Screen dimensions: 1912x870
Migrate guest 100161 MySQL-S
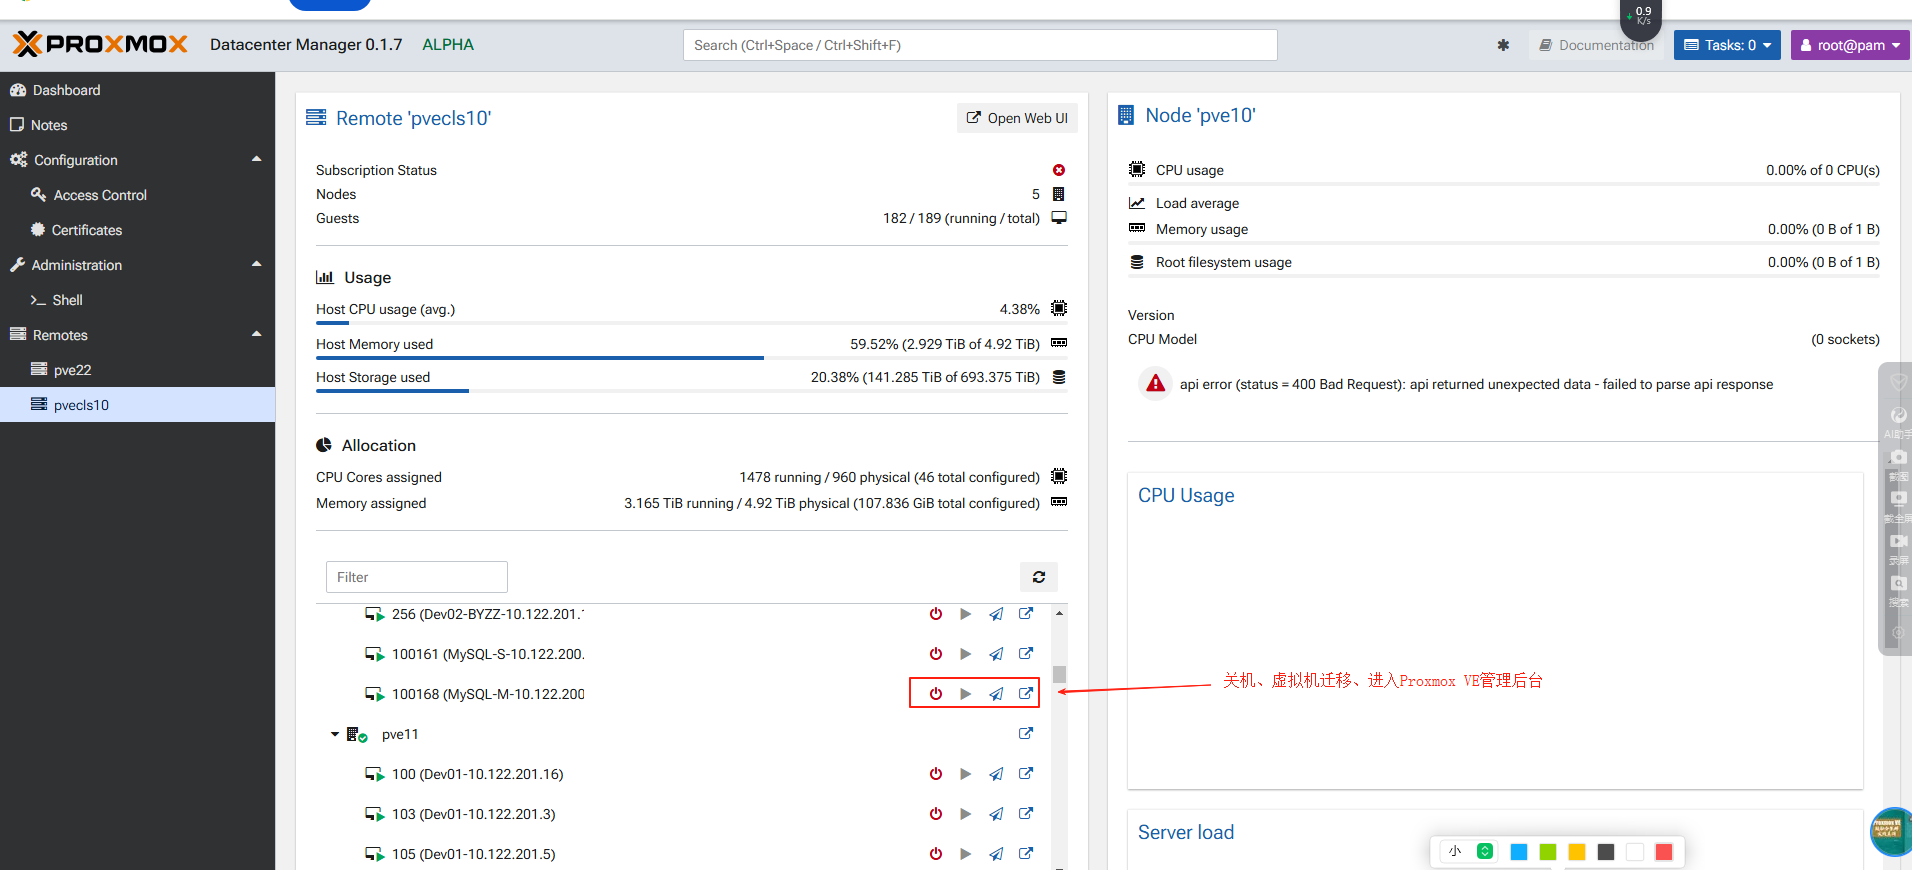tap(996, 654)
